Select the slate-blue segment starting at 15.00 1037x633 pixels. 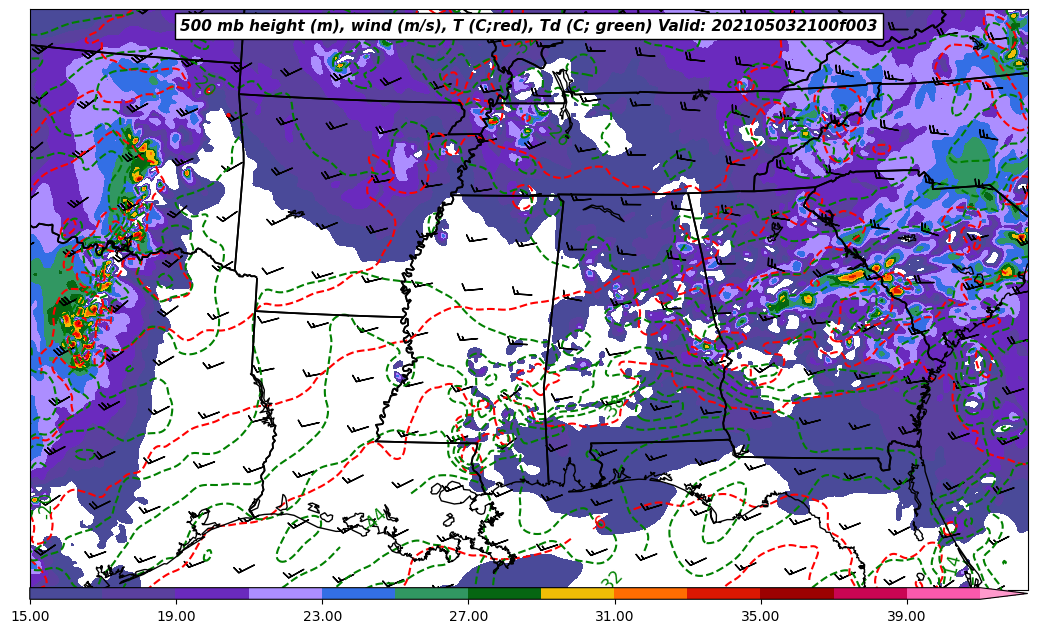coord(66,593)
